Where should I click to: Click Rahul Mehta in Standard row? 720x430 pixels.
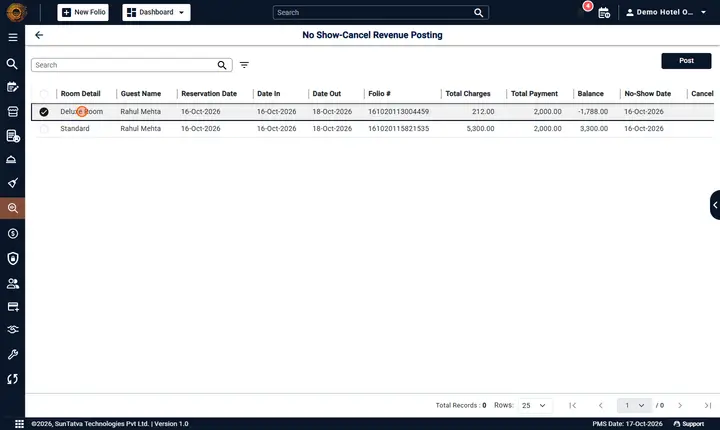(x=141, y=129)
